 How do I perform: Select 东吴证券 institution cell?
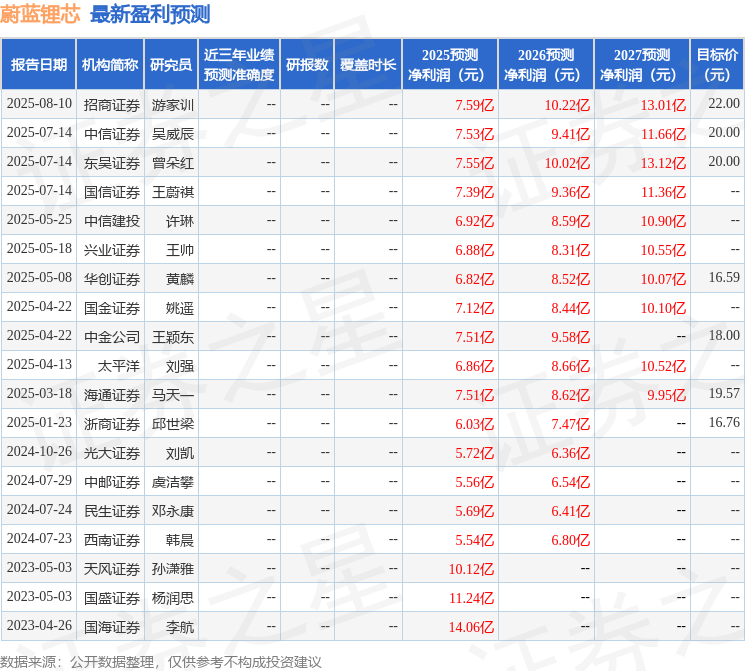click(112, 163)
